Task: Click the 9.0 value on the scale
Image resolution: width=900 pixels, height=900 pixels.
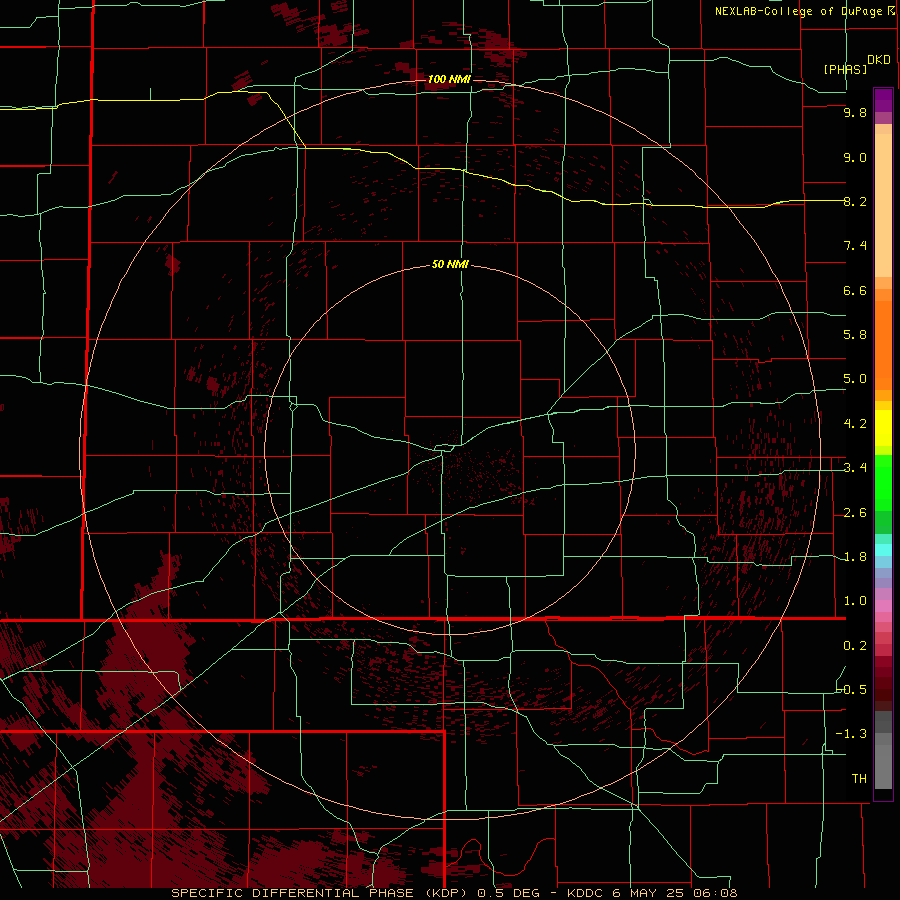Action: click(x=855, y=157)
